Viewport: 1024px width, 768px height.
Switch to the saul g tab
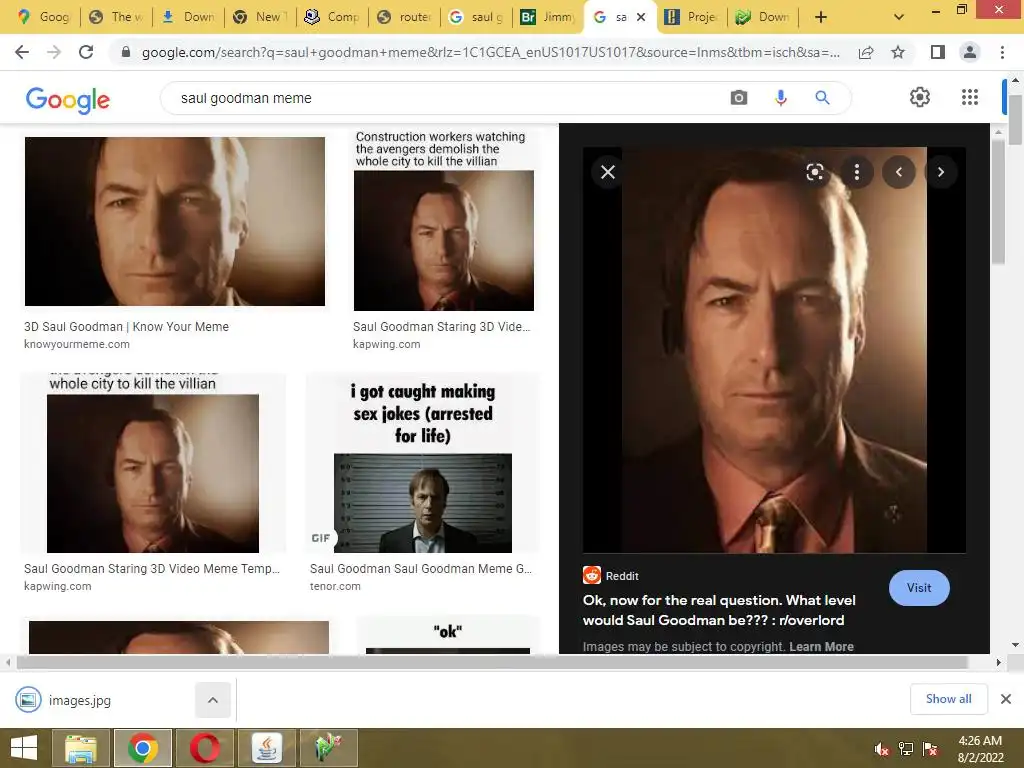[x=476, y=17]
